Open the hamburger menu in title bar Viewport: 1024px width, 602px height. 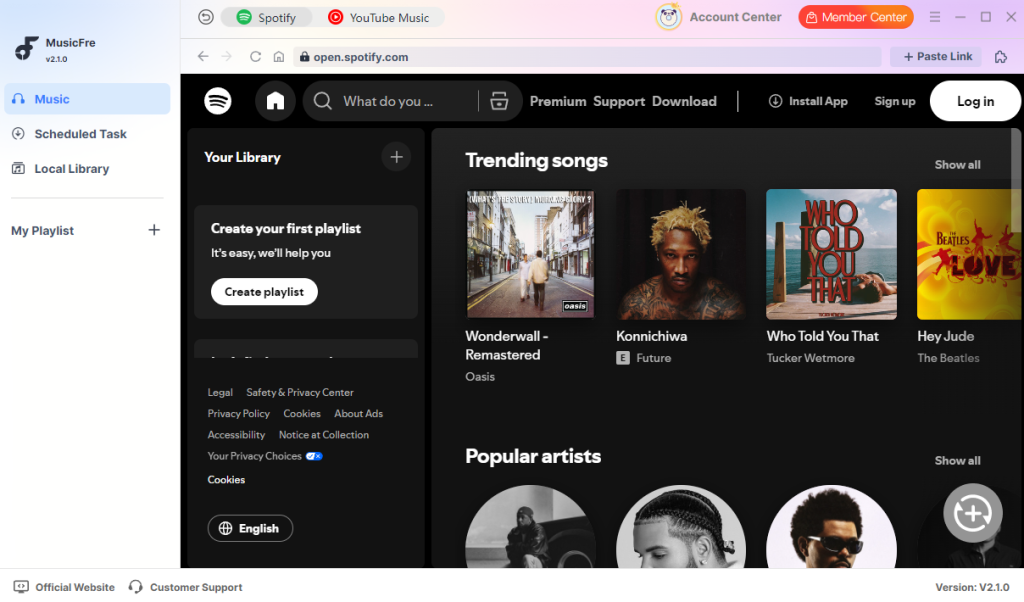click(x=935, y=17)
